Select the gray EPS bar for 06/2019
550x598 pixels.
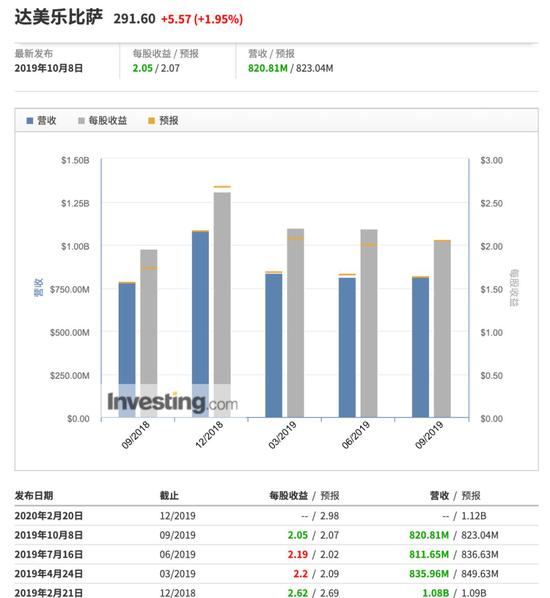point(369,323)
